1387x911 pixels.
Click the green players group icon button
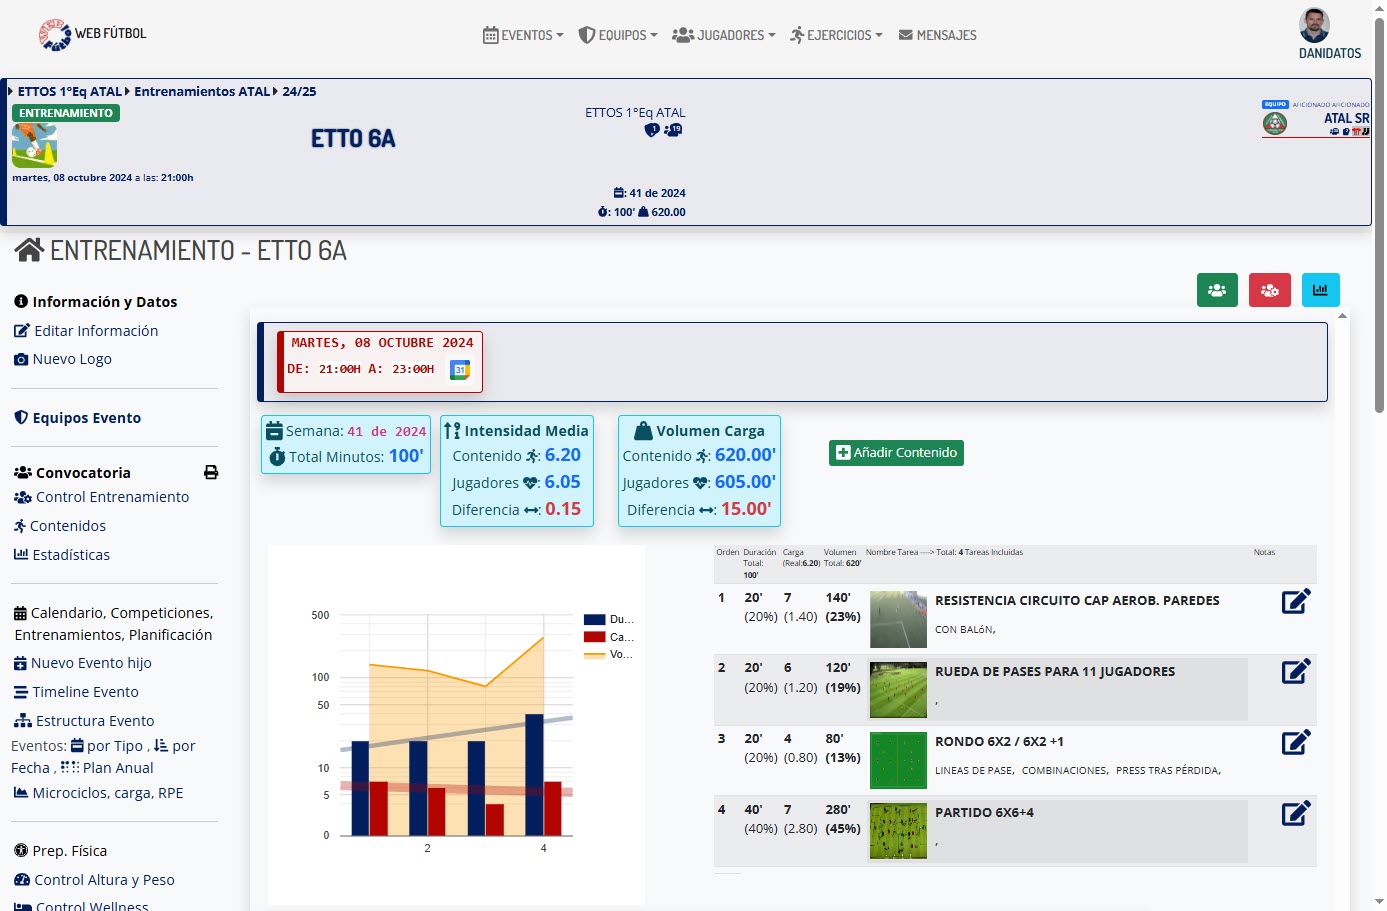point(1217,290)
